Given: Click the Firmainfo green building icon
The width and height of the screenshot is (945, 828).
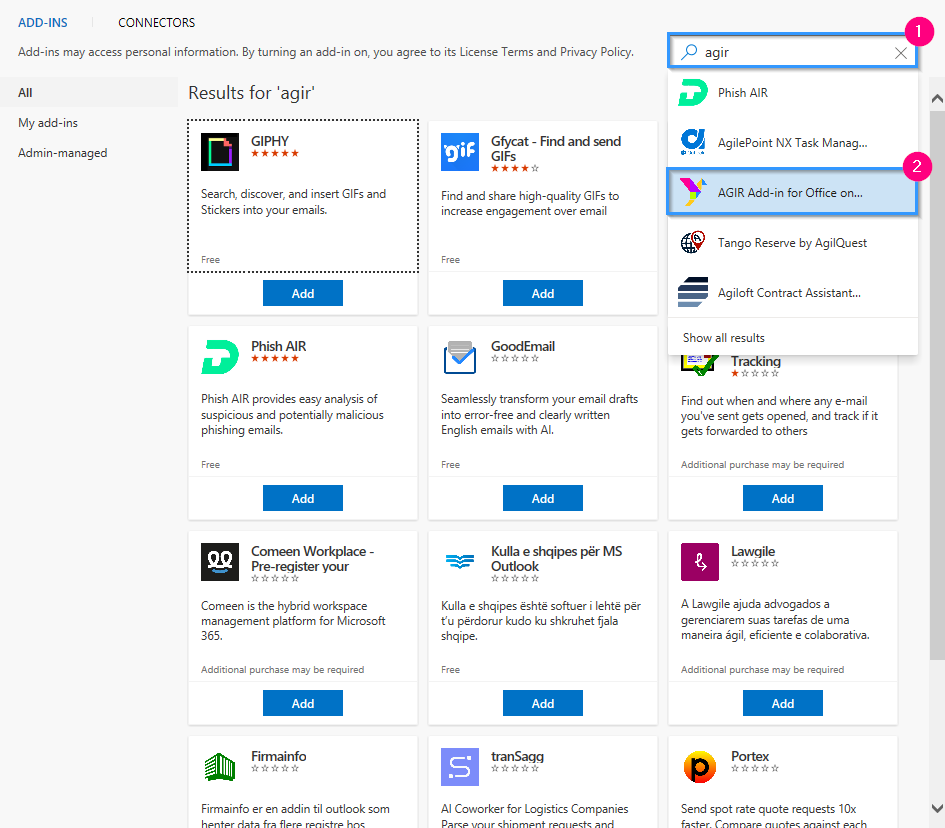Looking at the screenshot, I should click(x=219, y=767).
